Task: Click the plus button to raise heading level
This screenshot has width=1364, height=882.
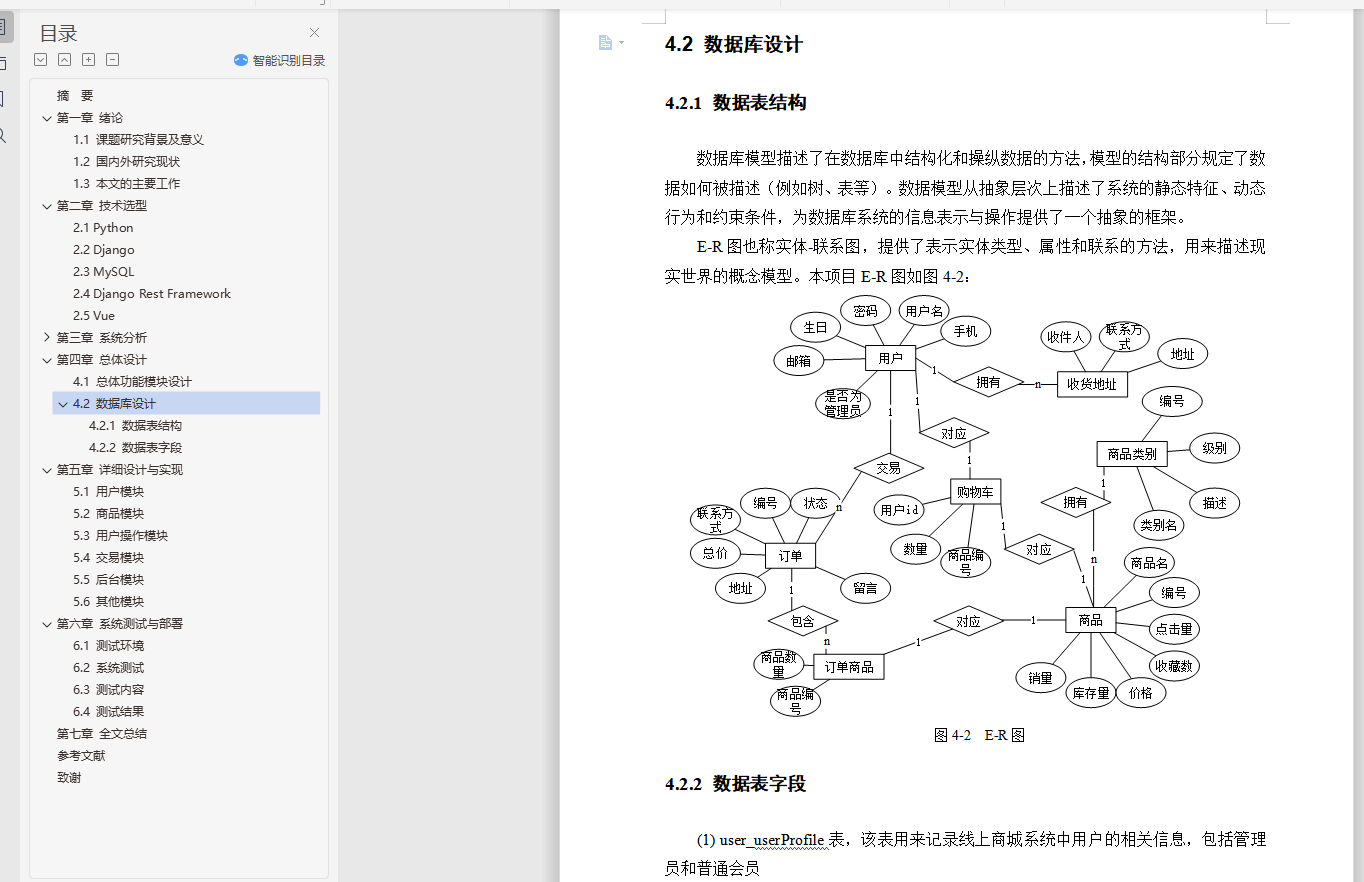Action: tap(89, 60)
